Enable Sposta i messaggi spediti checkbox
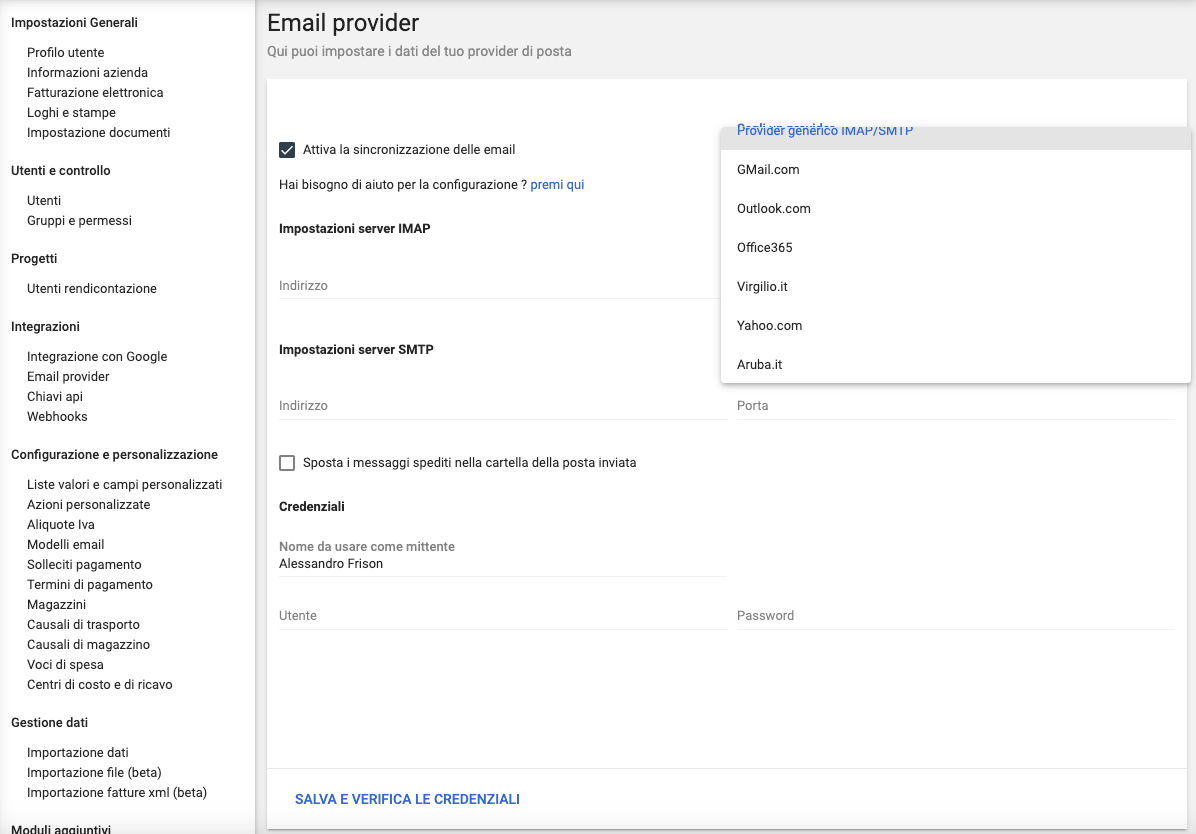 [288, 463]
